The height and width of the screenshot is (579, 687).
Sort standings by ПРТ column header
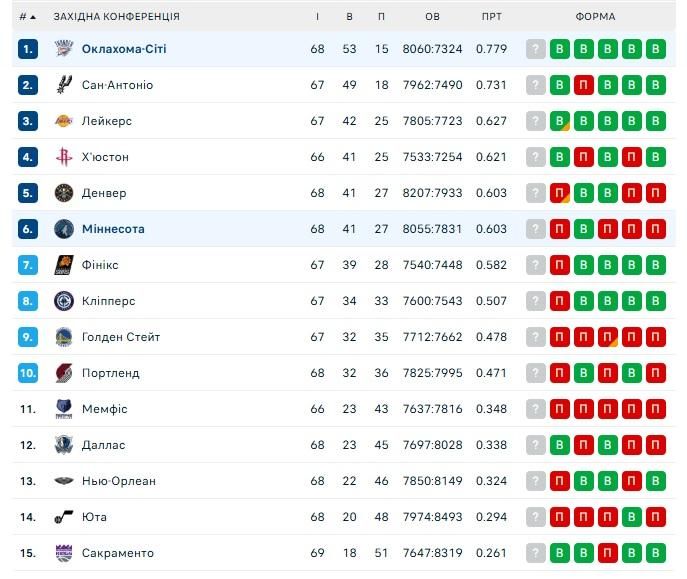491,17
